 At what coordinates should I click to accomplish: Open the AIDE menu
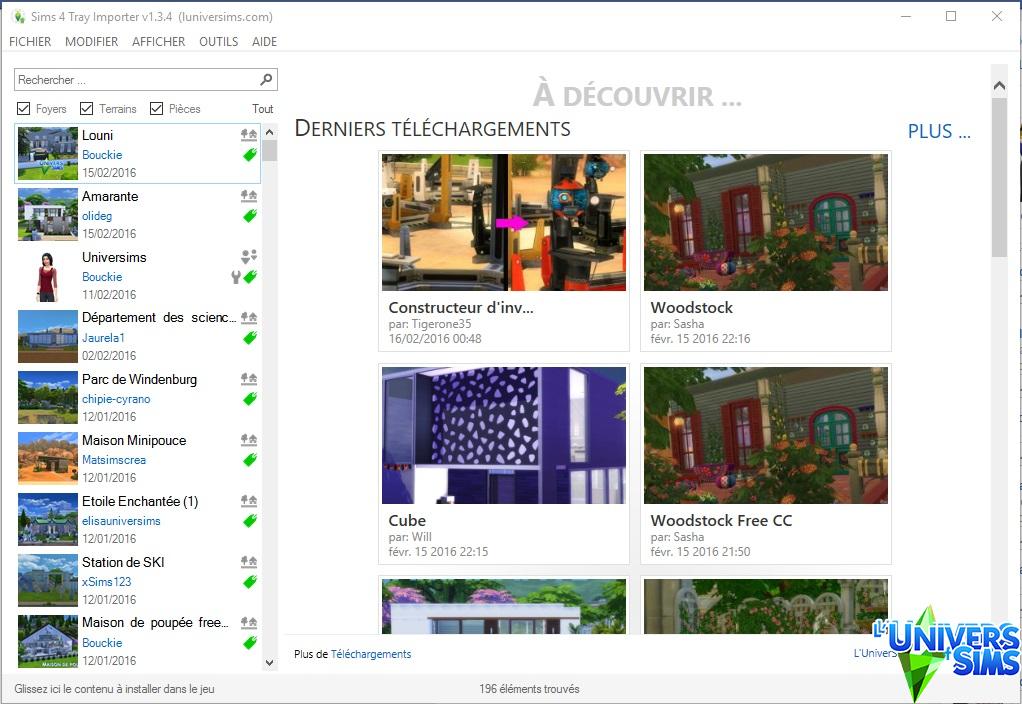(x=264, y=42)
